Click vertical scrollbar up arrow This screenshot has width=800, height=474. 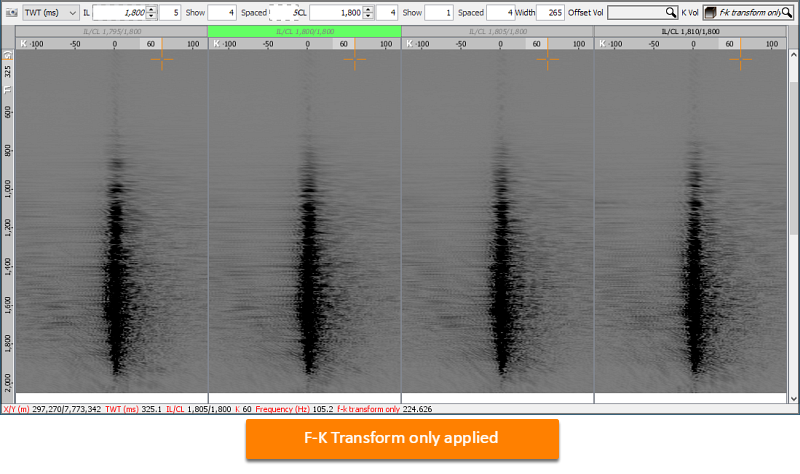click(793, 55)
